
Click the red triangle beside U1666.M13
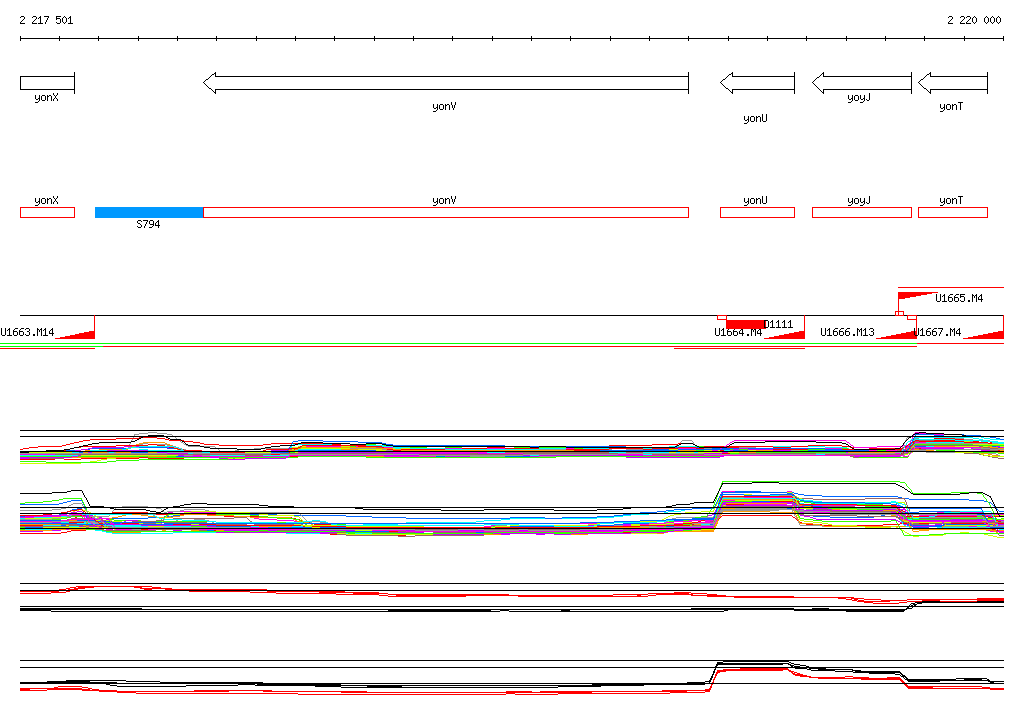coord(898,334)
